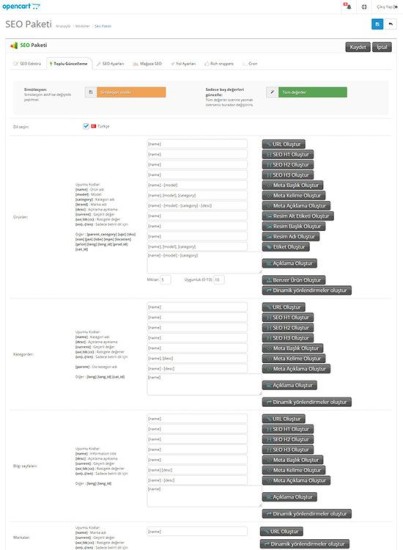403x550 pixels.
Task: Open the SEO Ayarları tab
Action: pos(110,64)
